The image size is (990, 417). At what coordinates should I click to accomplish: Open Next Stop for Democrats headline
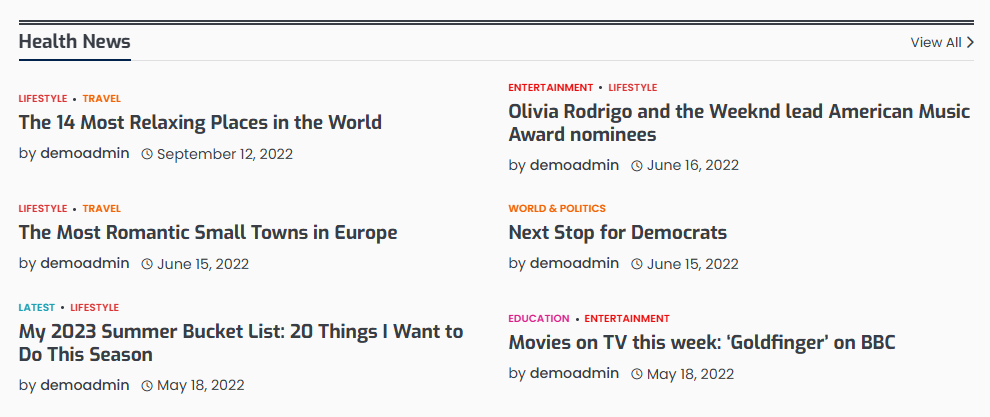[x=617, y=233]
